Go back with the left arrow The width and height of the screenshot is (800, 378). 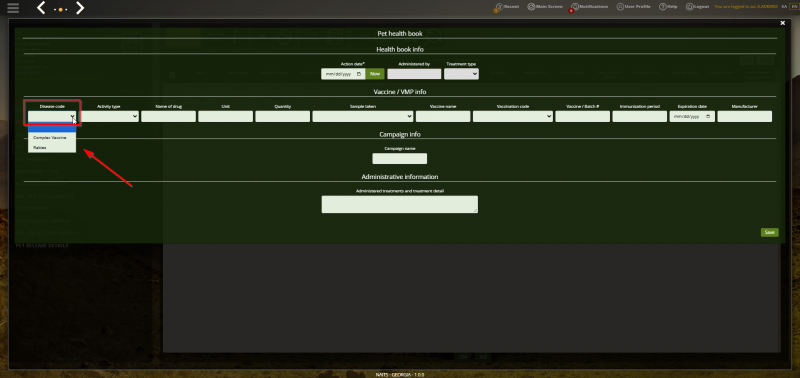(x=42, y=8)
